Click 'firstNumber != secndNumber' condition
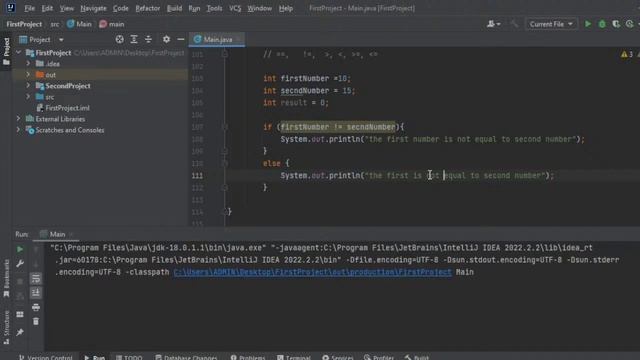The height and width of the screenshot is (360, 640). click(x=338, y=127)
